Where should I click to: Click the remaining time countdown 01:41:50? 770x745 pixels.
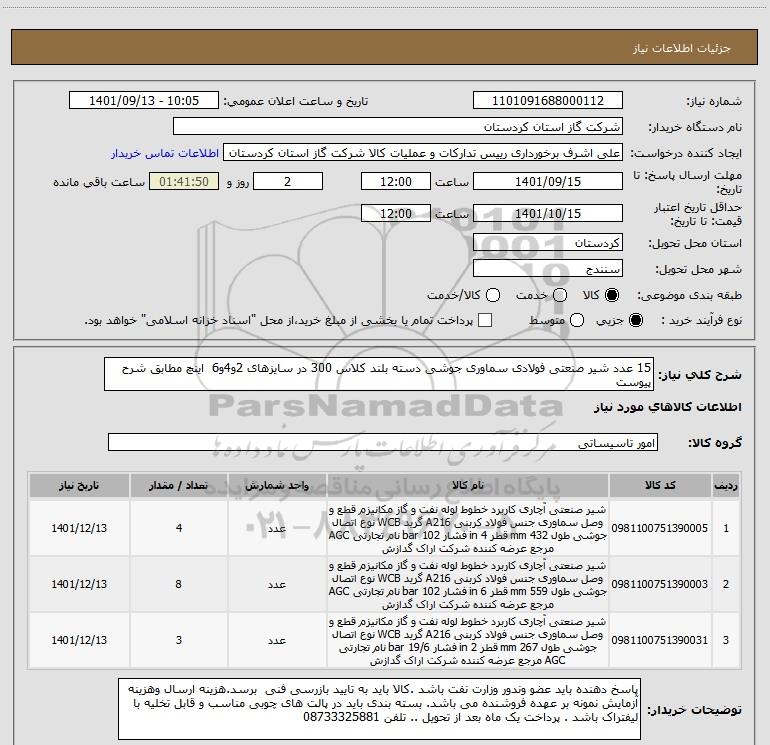click(184, 181)
